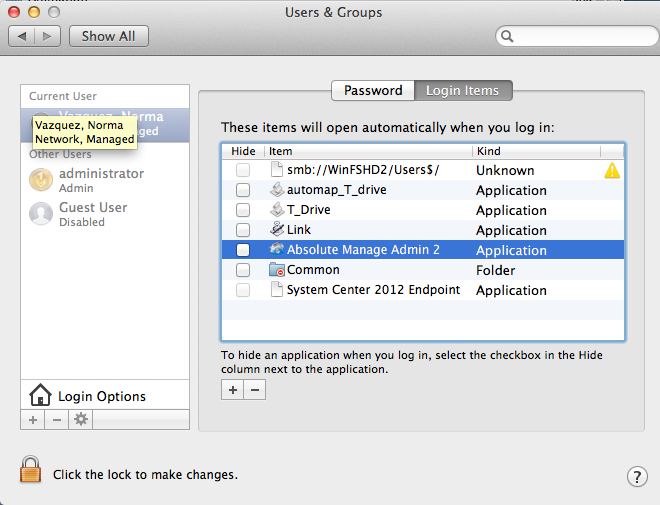
Task: Click the Item column header
Action: click(x=368, y=151)
